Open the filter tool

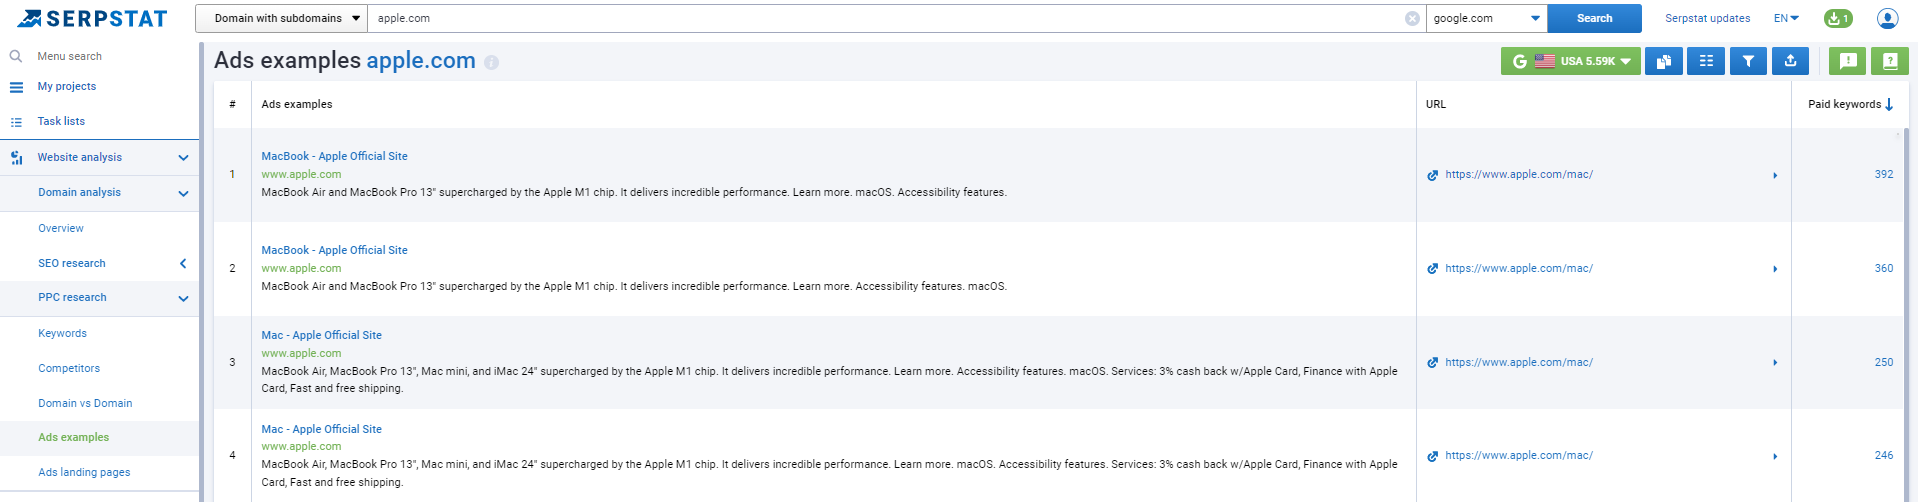[x=1748, y=61]
